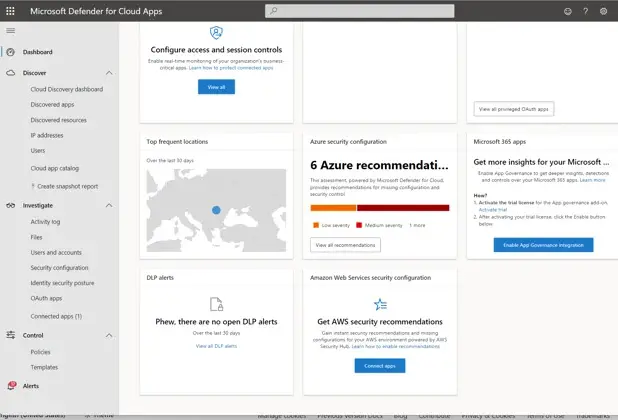Open the help question mark icon
618x420 pixels.
tap(586, 11)
